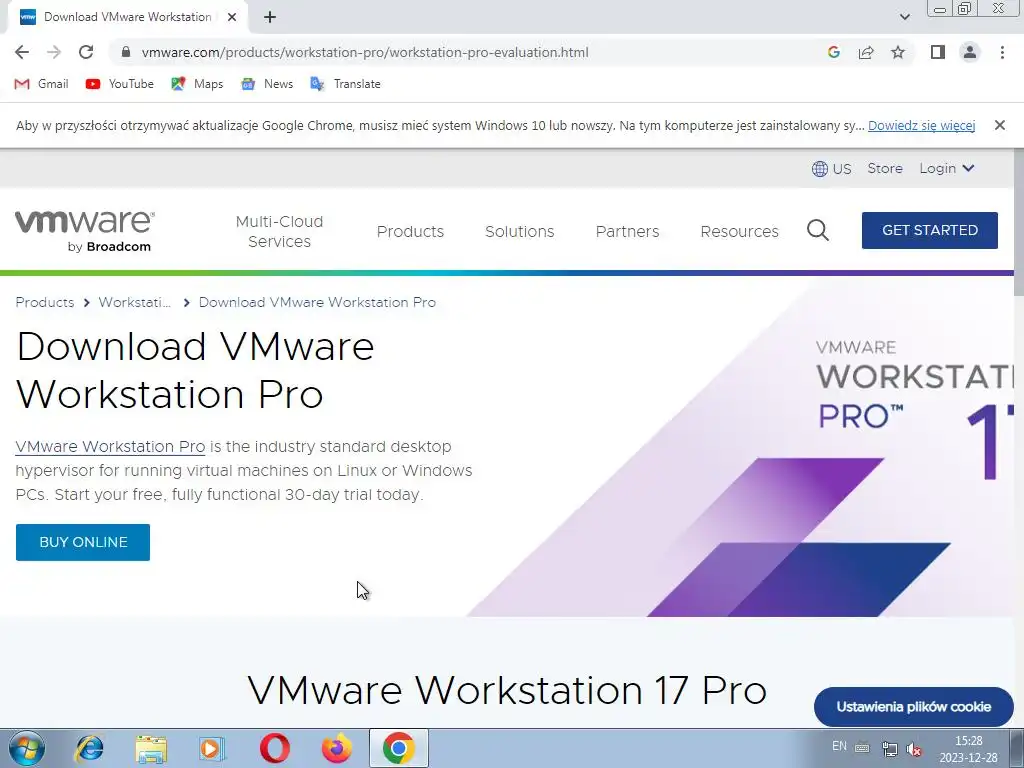Viewport: 1024px width, 768px height.
Task: Open Chrome three-dot menu
Action: 1002,52
